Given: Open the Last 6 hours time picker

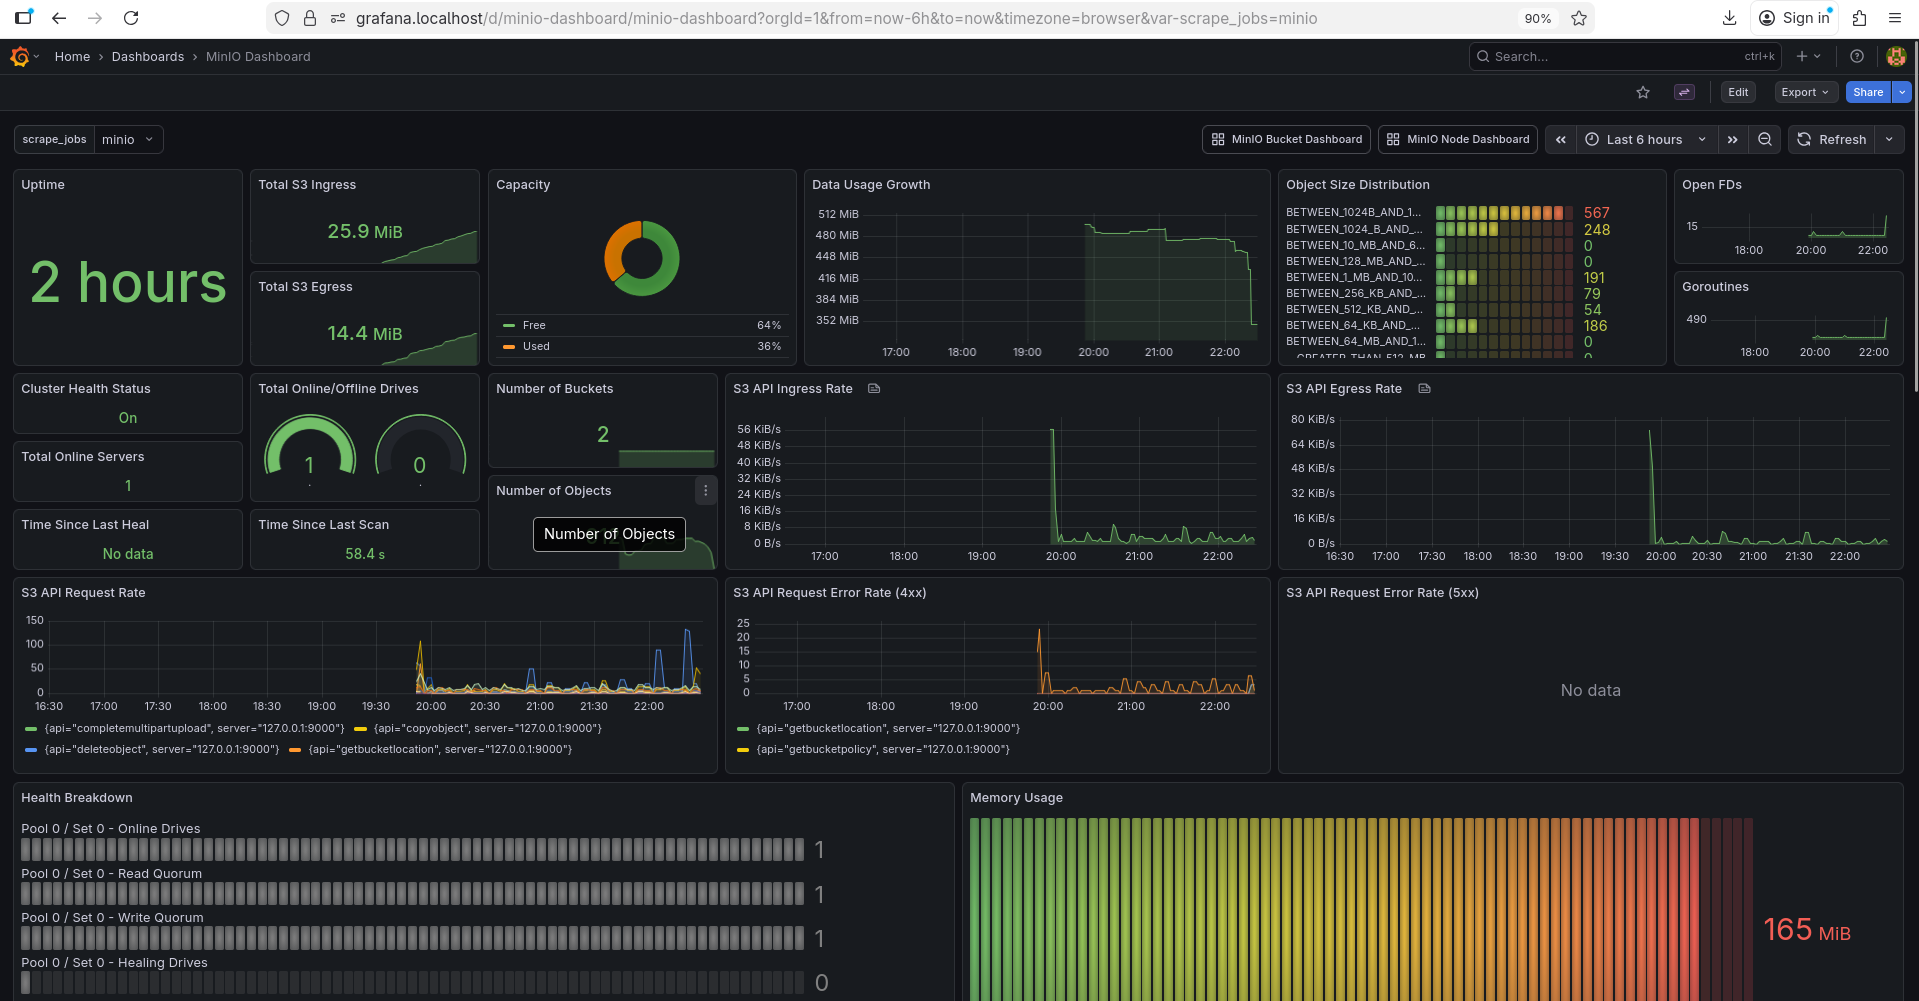Looking at the screenshot, I should 1646,140.
